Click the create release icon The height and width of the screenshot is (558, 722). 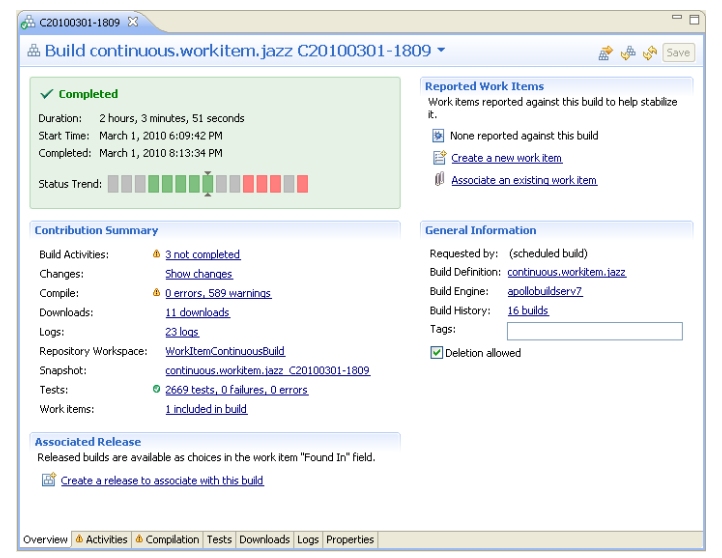[x=48, y=481]
